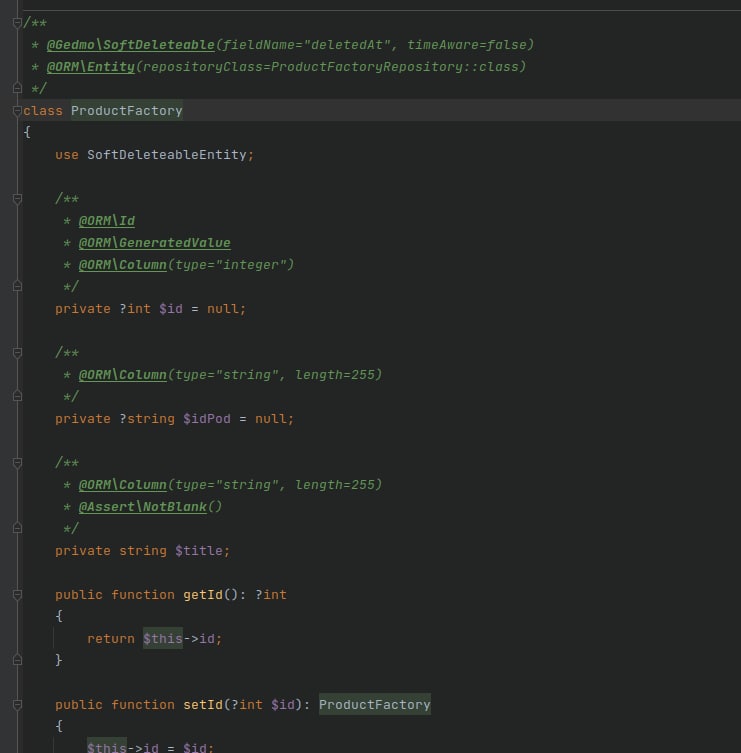This screenshot has height=753, width=741.
Task: Click the 'class' keyword
Action: 43,111
